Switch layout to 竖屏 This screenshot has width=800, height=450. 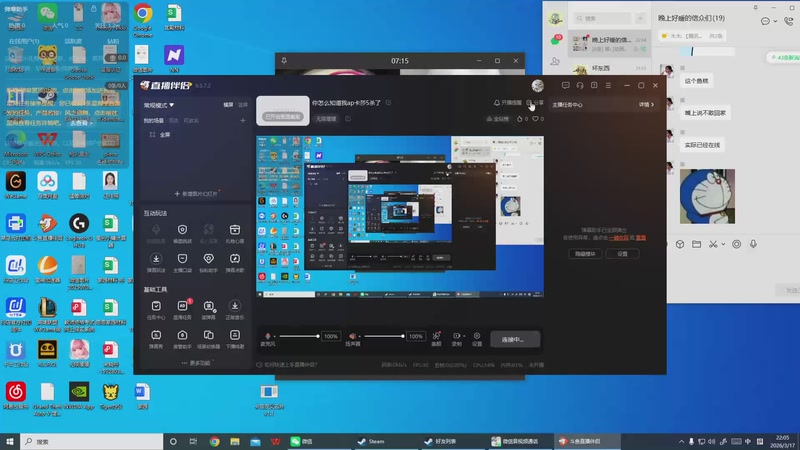tap(243, 105)
